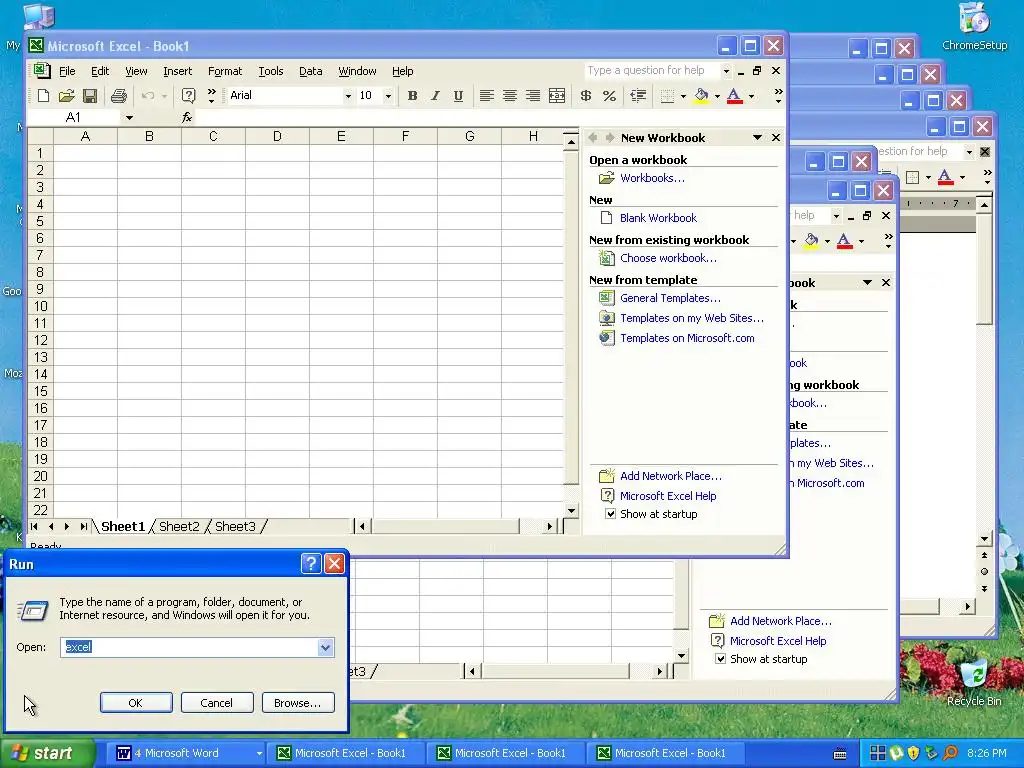Open the File menu

[67, 71]
